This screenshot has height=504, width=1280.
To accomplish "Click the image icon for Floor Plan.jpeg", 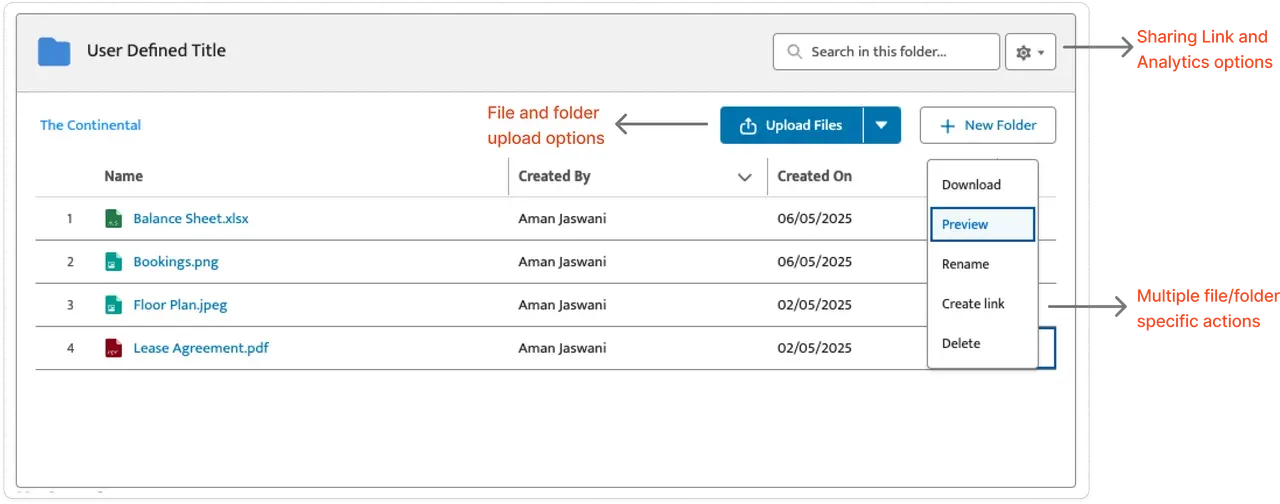I will tap(113, 305).
